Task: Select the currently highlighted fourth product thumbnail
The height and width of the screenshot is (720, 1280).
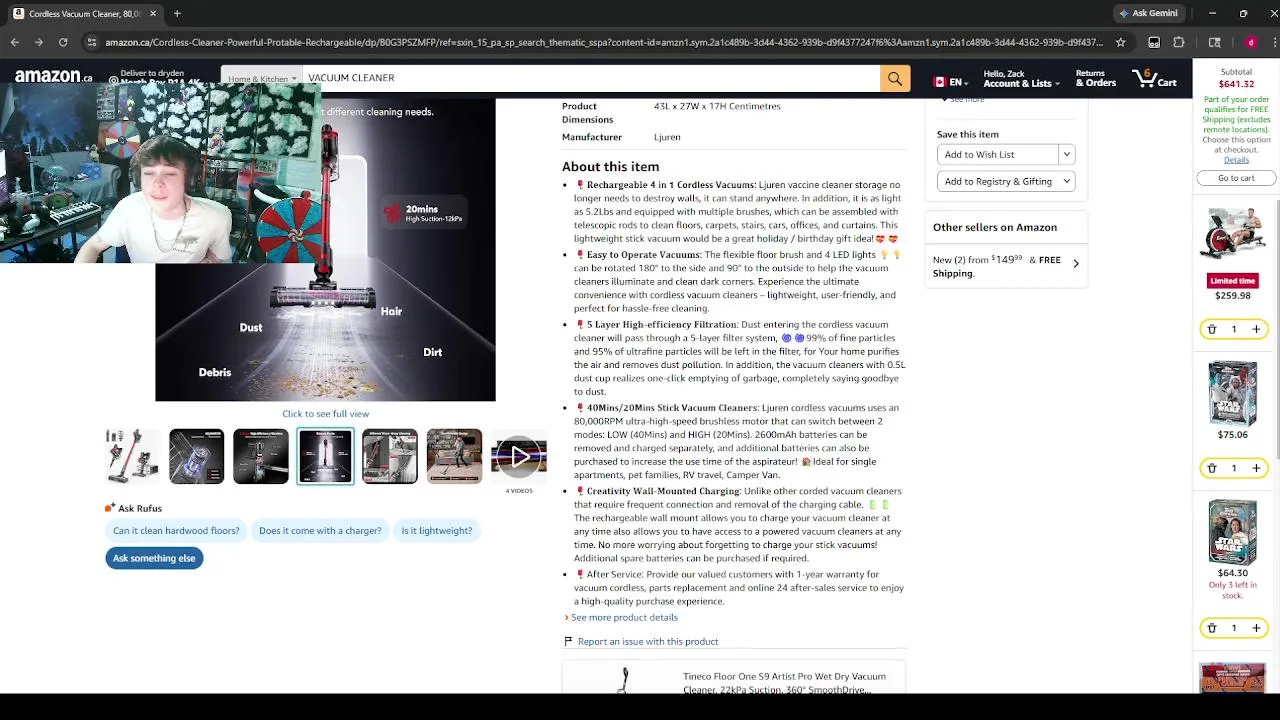Action: pos(325,456)
